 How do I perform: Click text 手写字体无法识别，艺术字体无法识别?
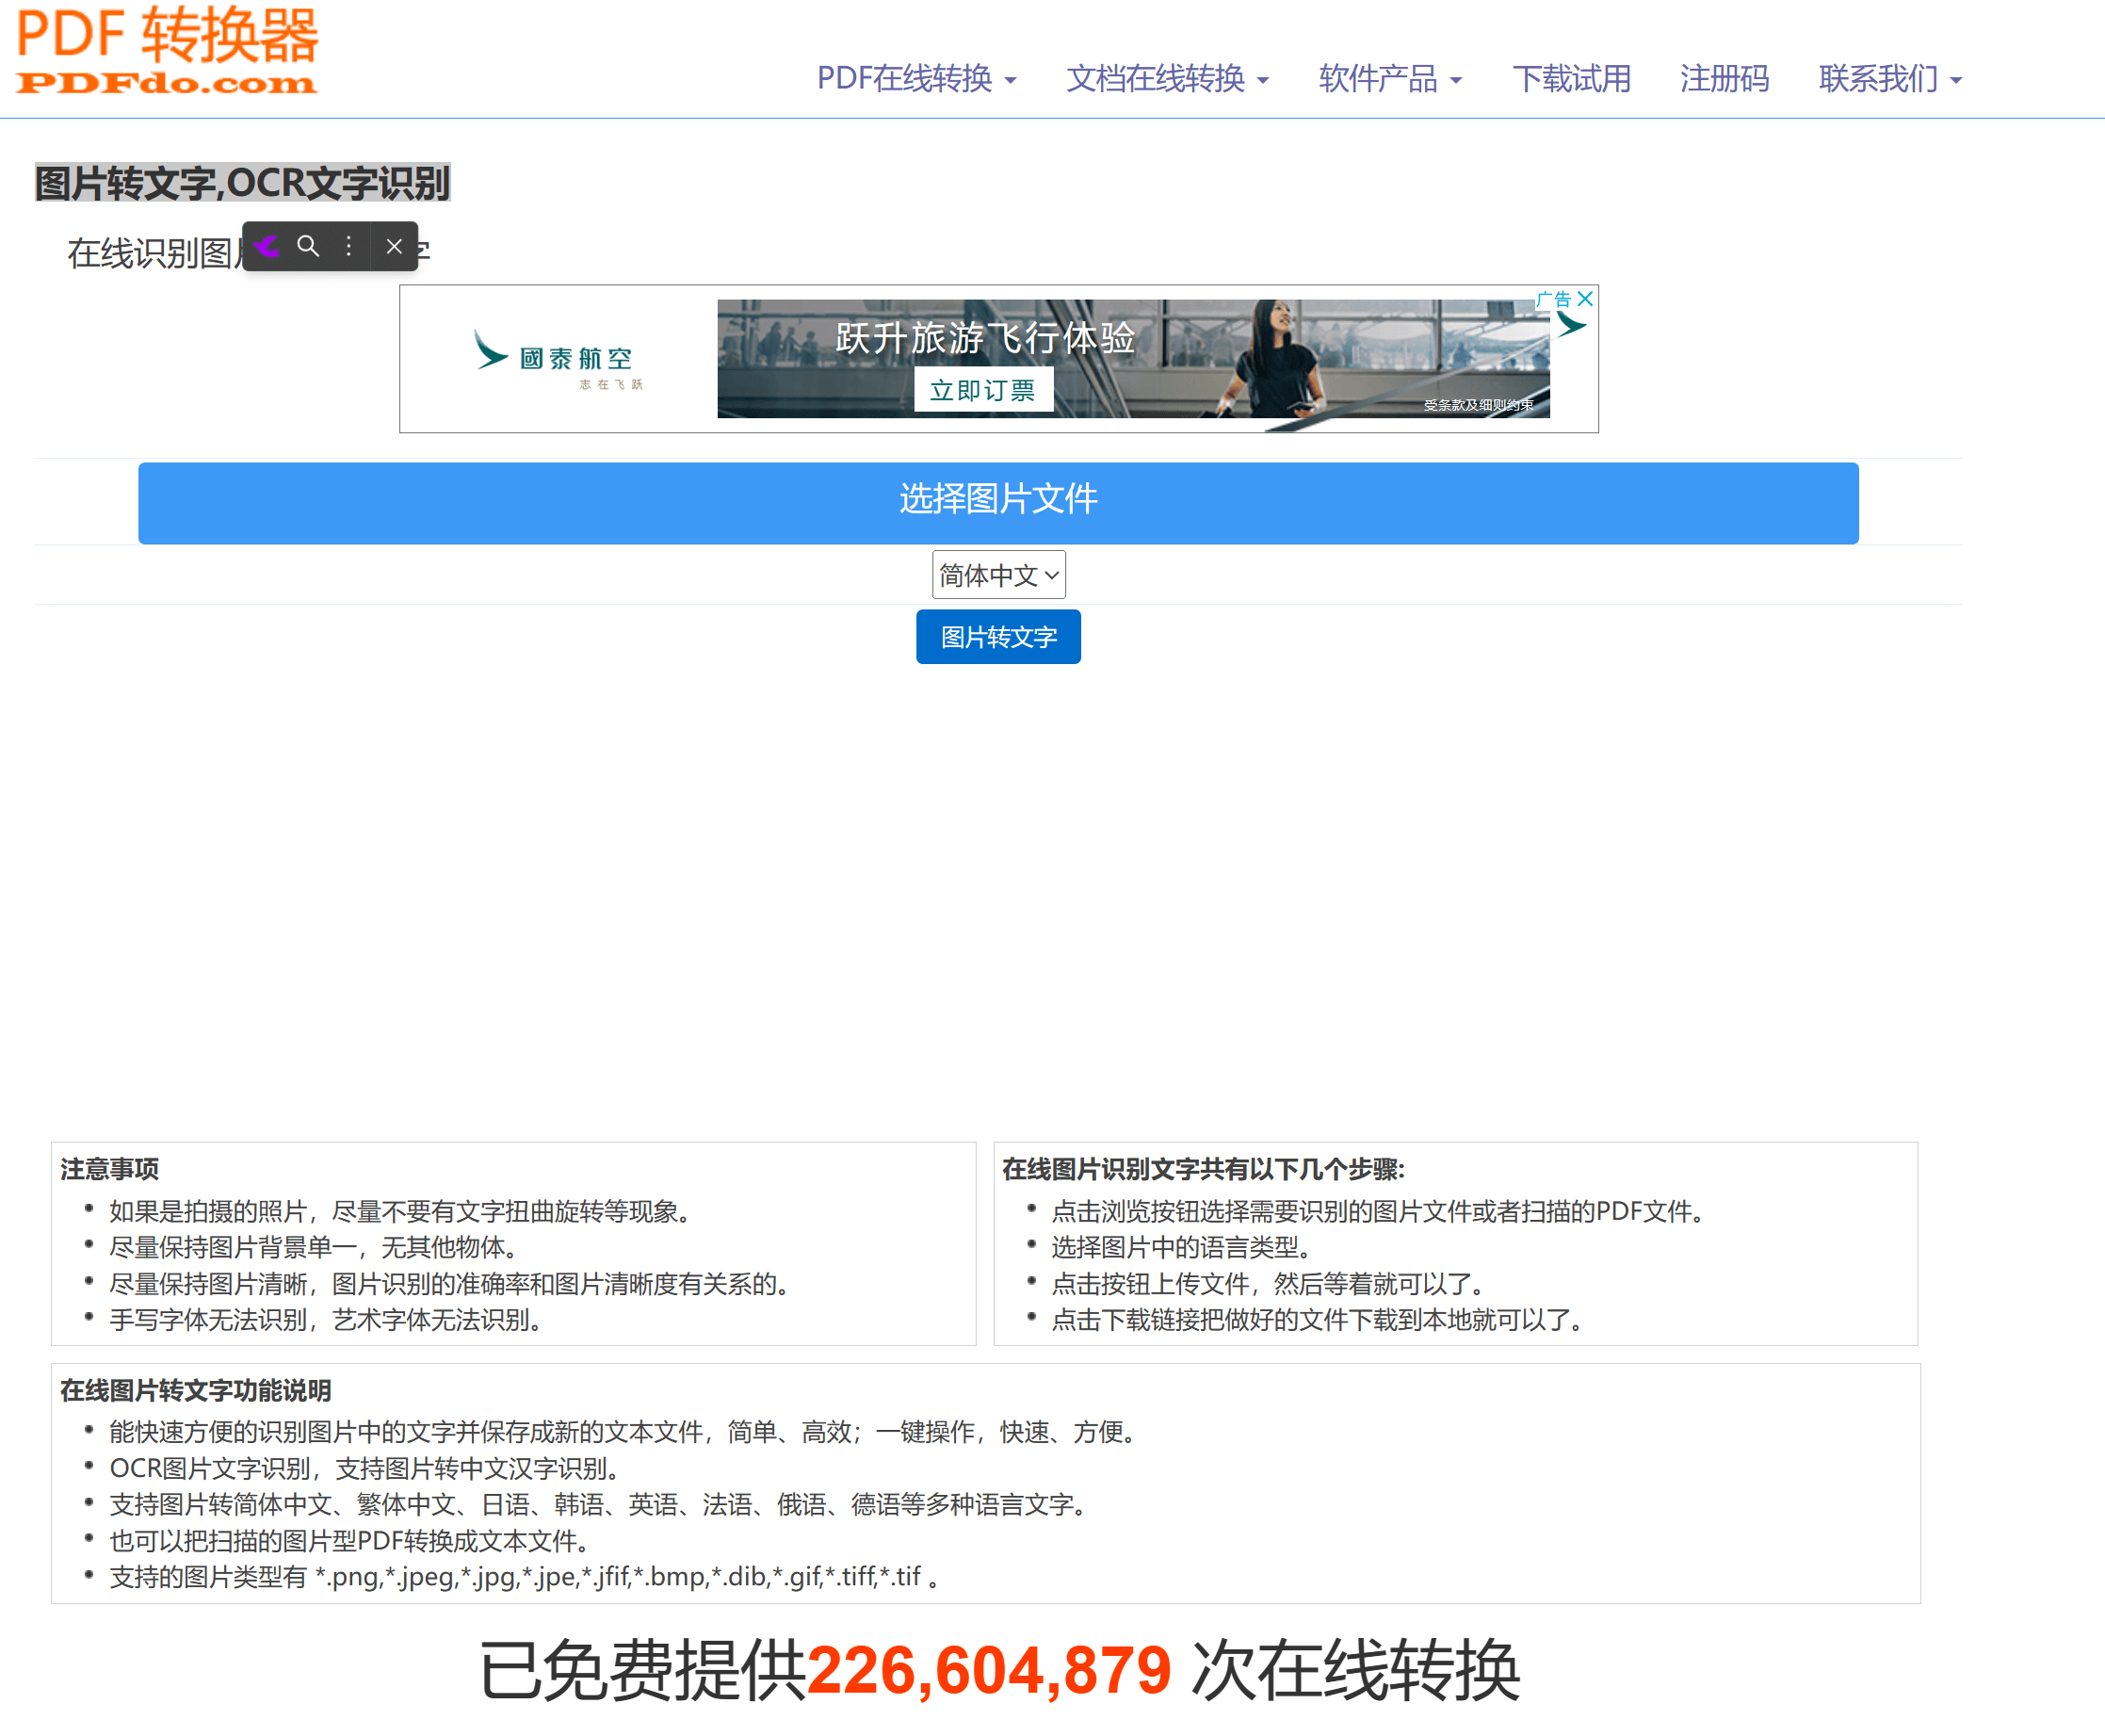click(326, 1320)
